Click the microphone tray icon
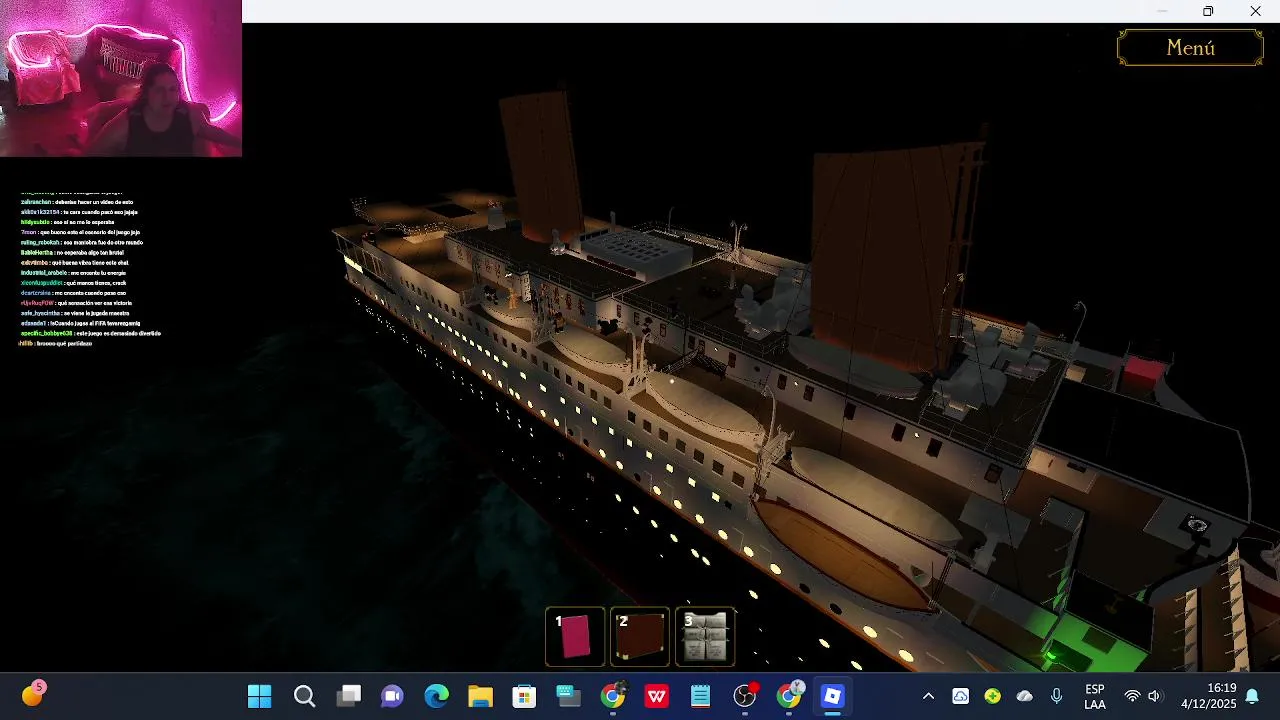 (x=1056, y=697)
